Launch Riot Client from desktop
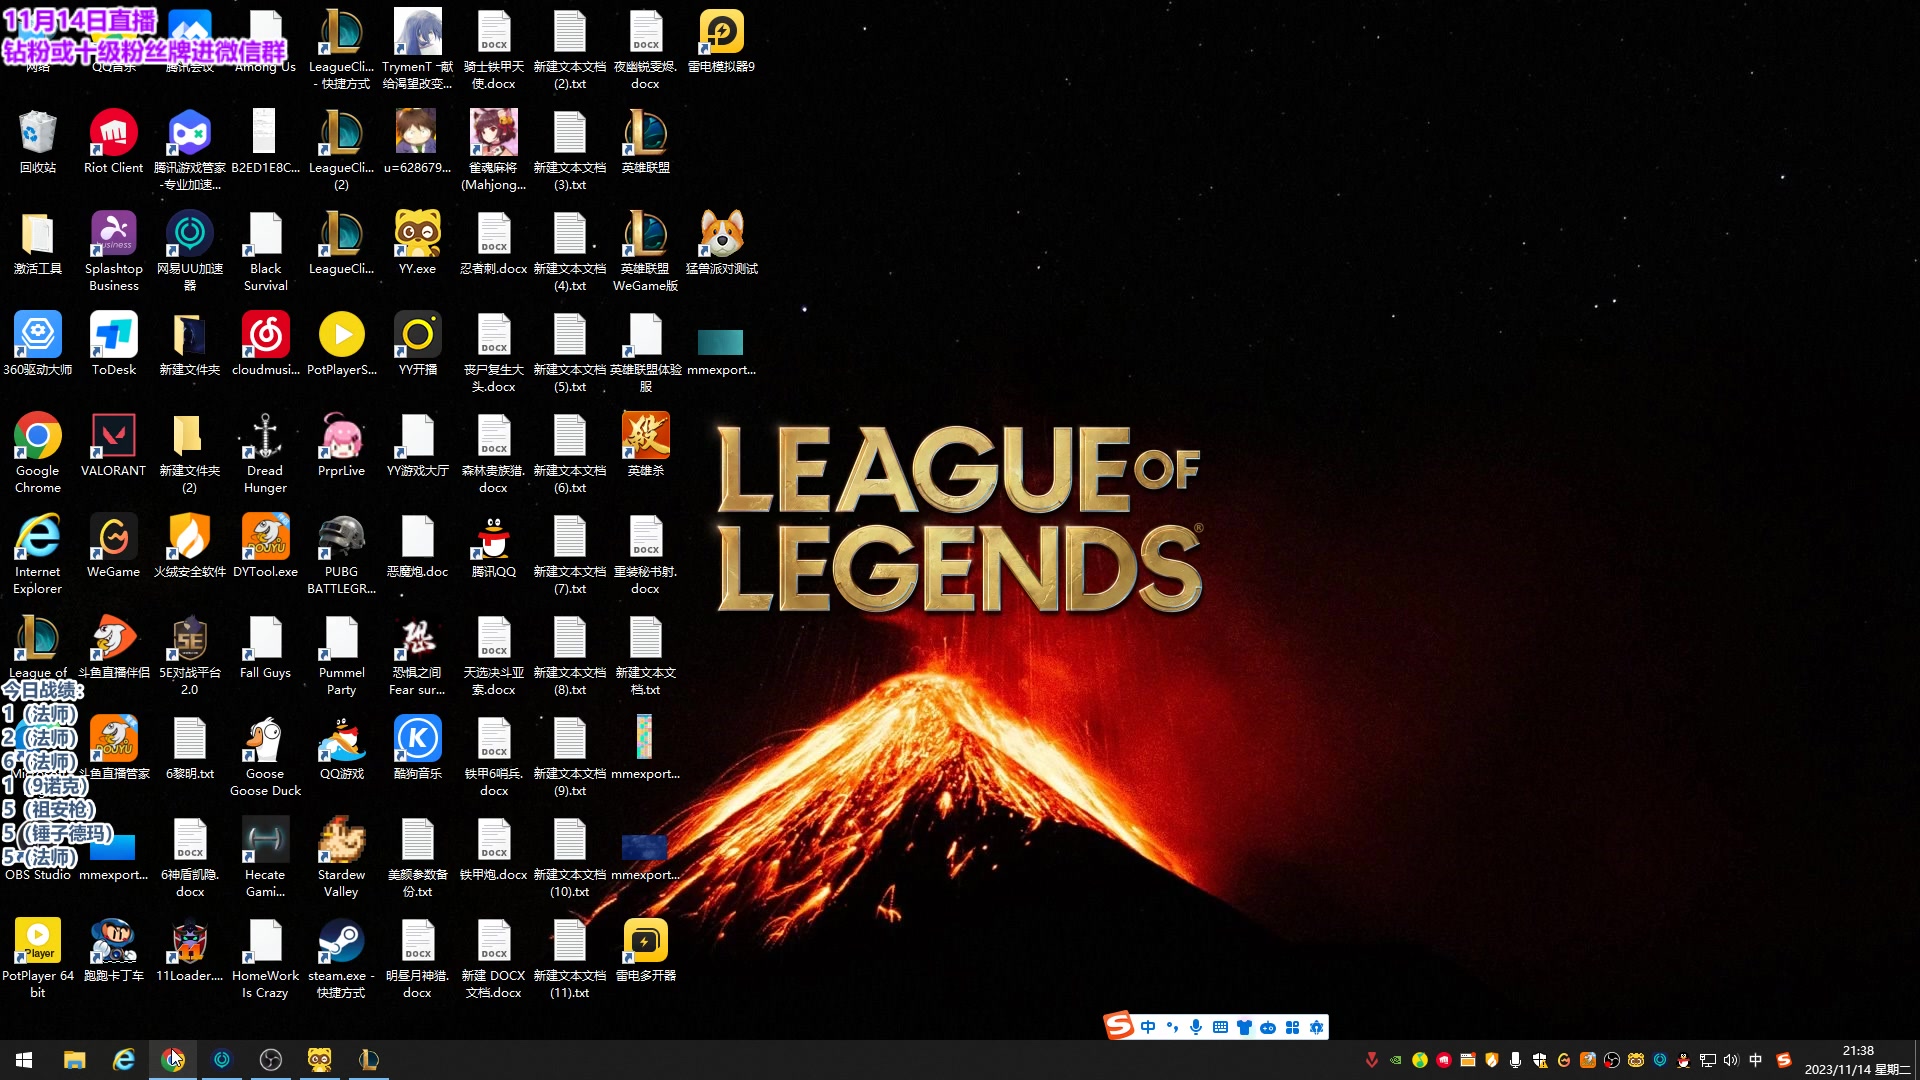 (x=113, y=134)
